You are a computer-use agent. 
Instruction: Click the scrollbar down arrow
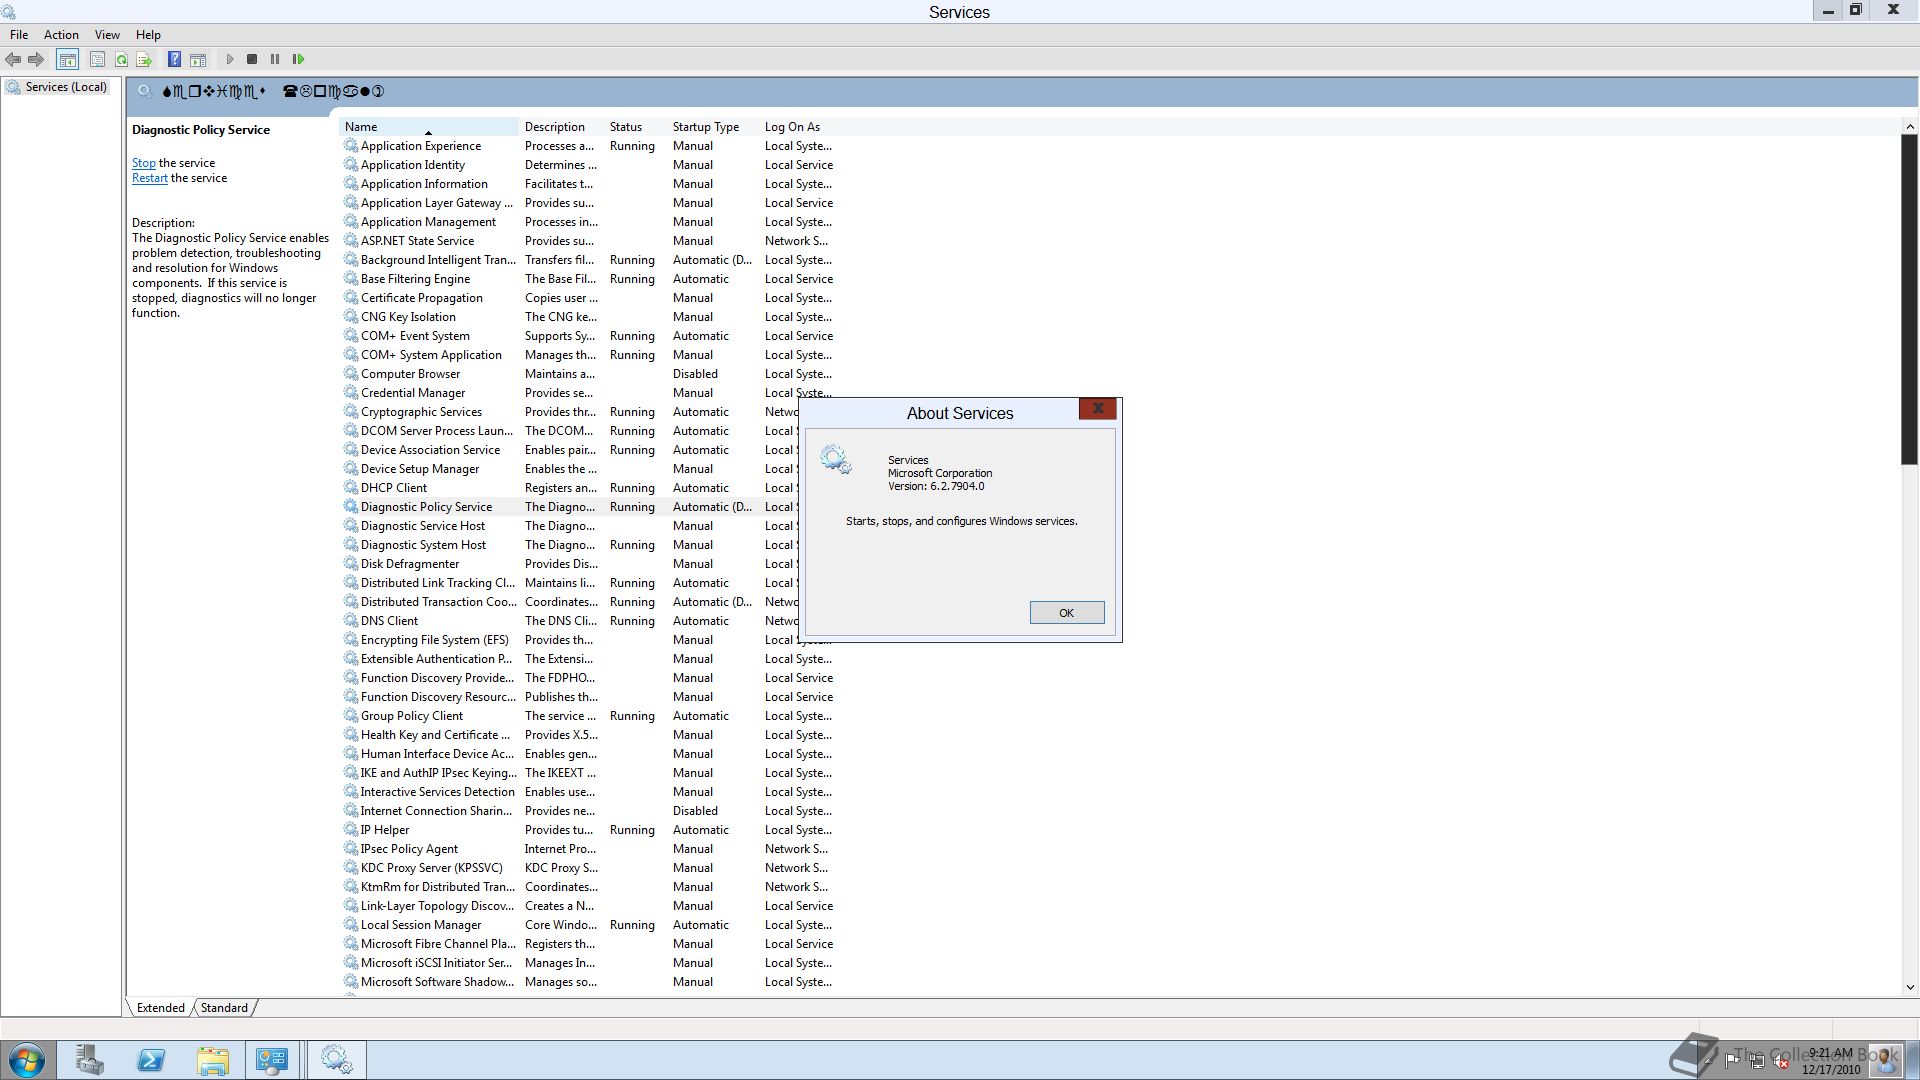pos(1909,987)
